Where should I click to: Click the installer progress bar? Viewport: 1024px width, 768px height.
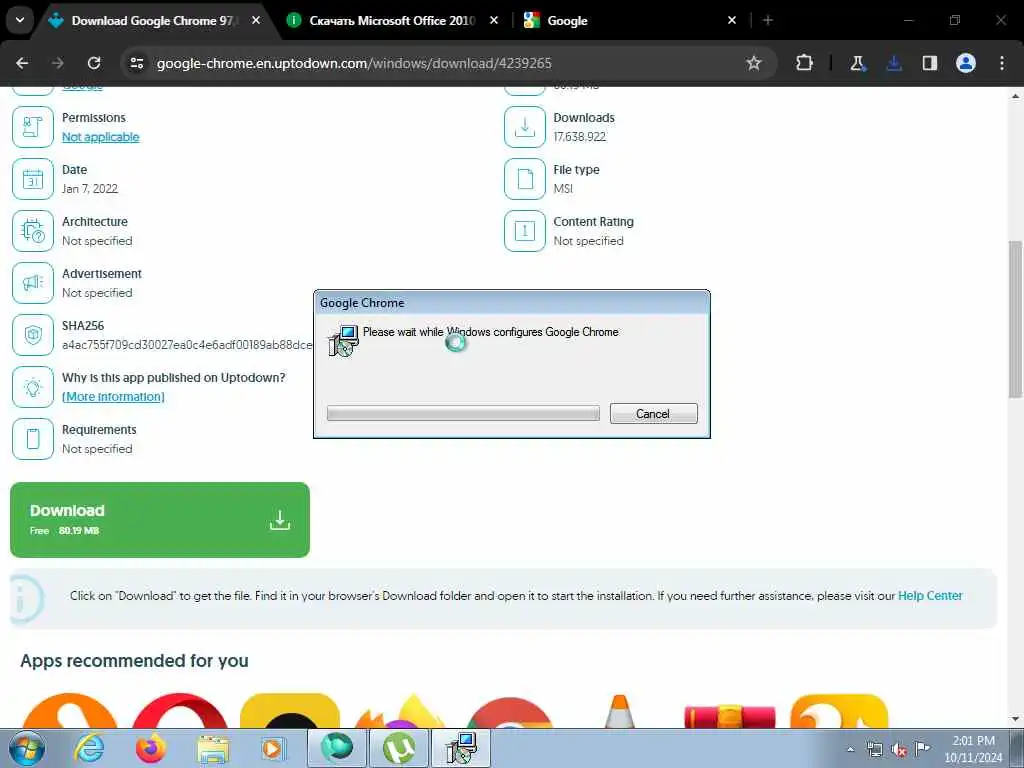(463, 413)
